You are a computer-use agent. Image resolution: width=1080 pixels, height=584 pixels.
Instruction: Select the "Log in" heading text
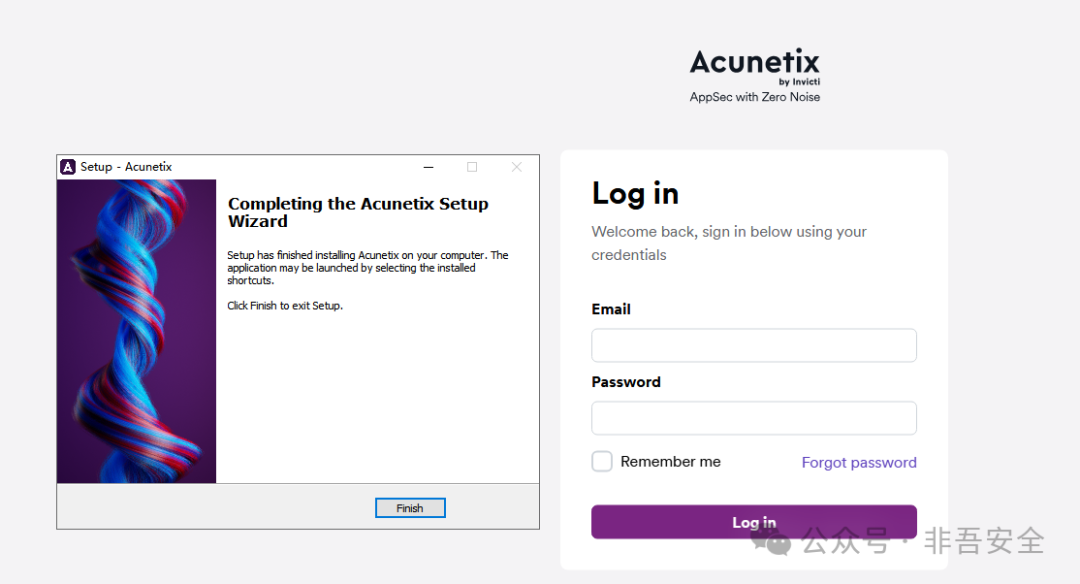pos(635,193)
